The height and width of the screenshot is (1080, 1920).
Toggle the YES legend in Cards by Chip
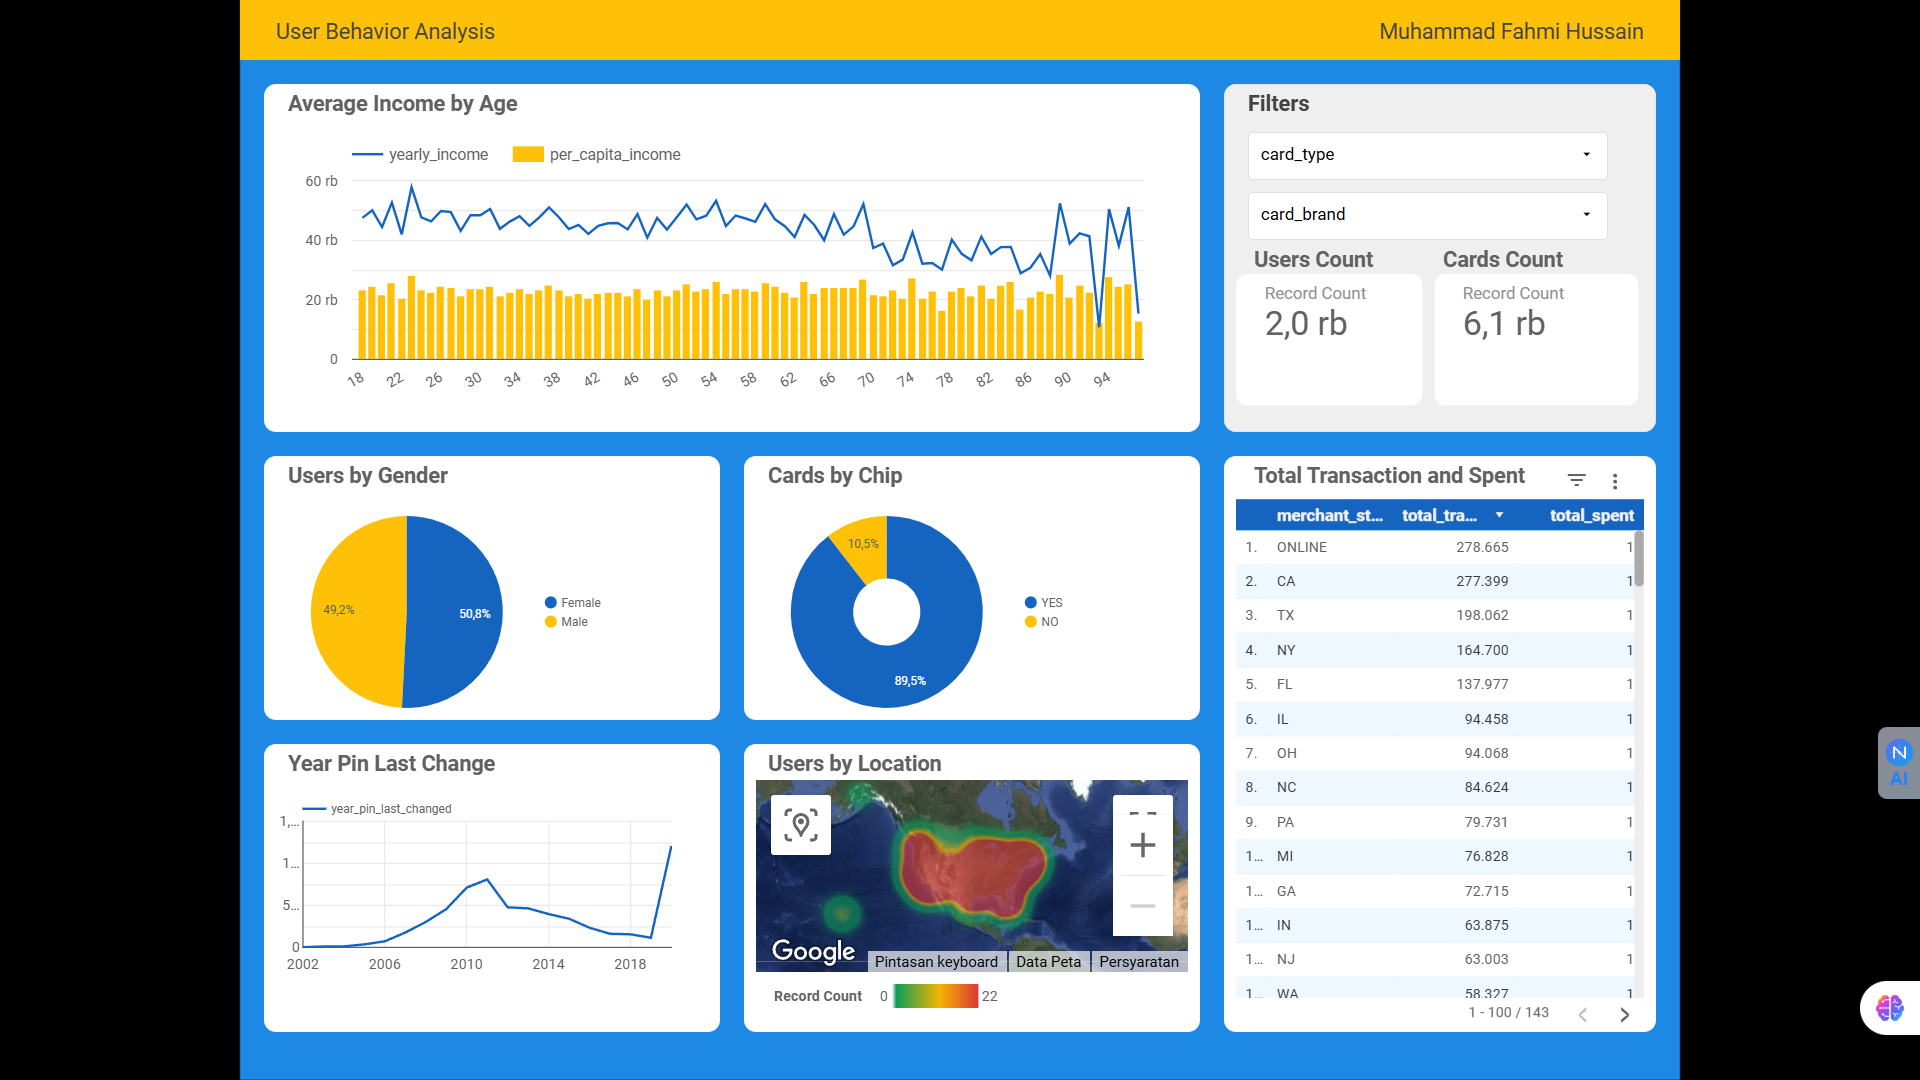pos(1045,602)
